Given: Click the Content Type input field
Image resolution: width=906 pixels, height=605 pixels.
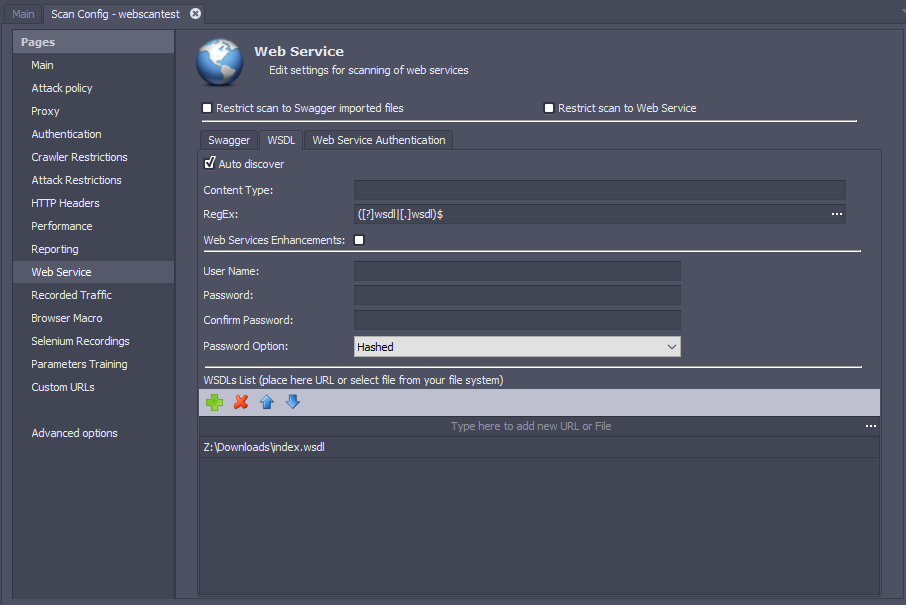Looking at the screenshot, I should [600, 190].
